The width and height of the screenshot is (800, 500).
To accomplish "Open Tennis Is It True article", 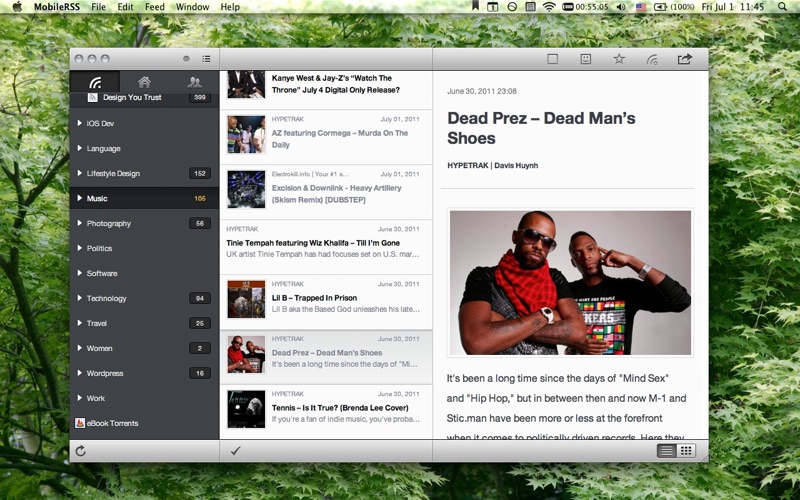I will (x=326, y=412).
